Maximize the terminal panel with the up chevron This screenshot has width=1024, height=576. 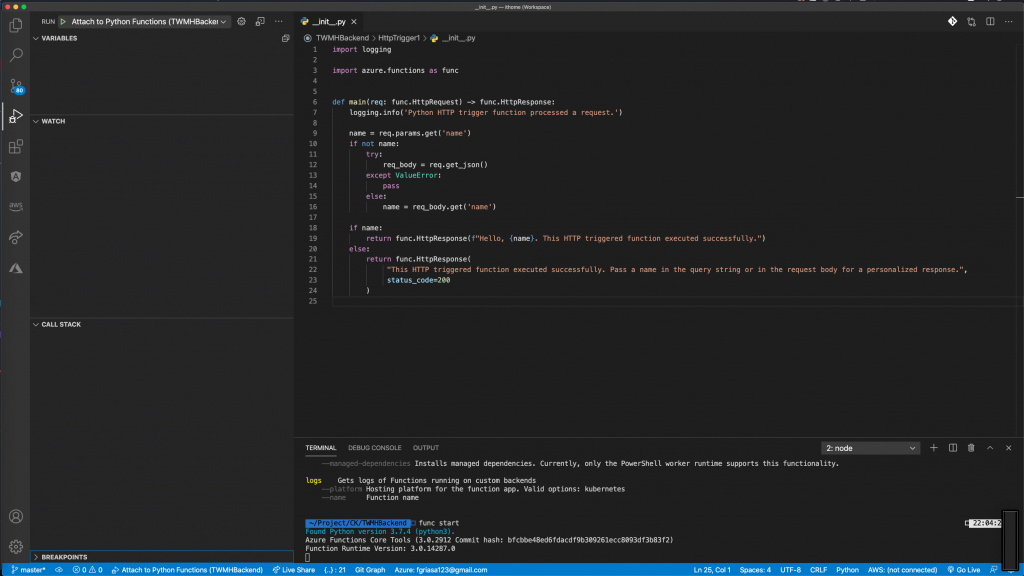click(x=990, y=448)
